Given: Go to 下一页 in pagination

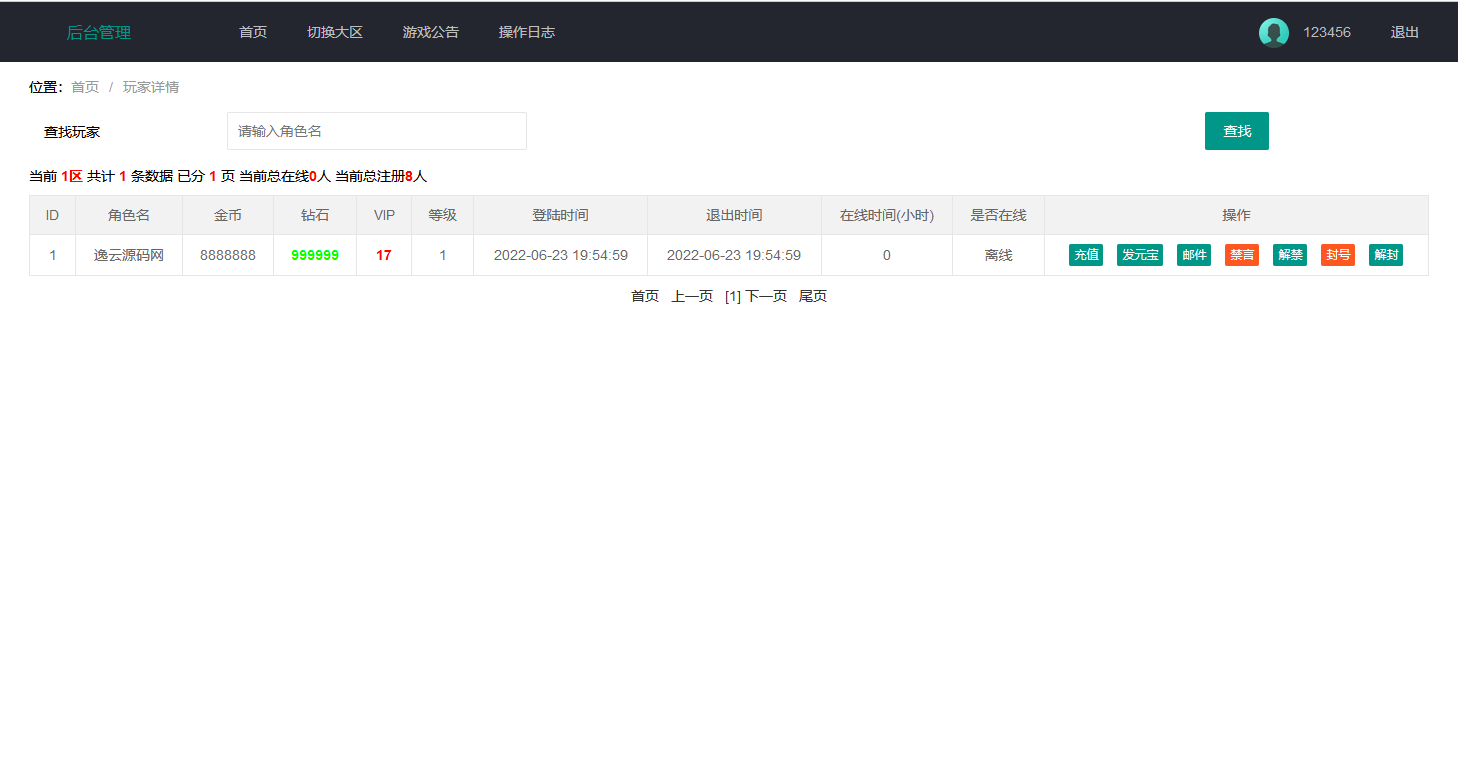Looking at the screenshot, I should (x=766, y=296).
